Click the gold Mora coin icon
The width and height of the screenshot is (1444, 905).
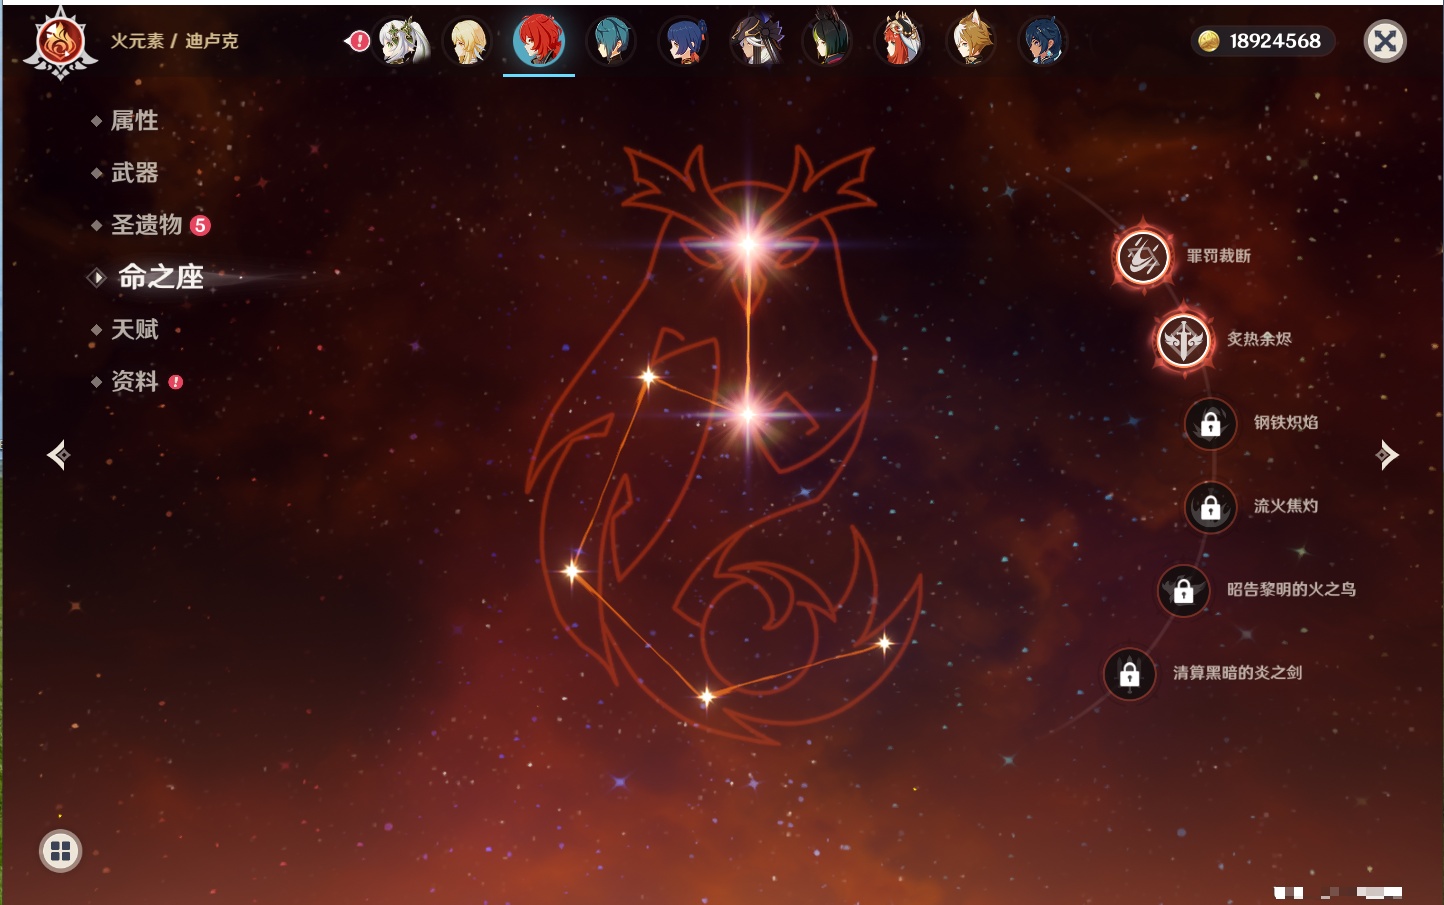coord(1209,41)
